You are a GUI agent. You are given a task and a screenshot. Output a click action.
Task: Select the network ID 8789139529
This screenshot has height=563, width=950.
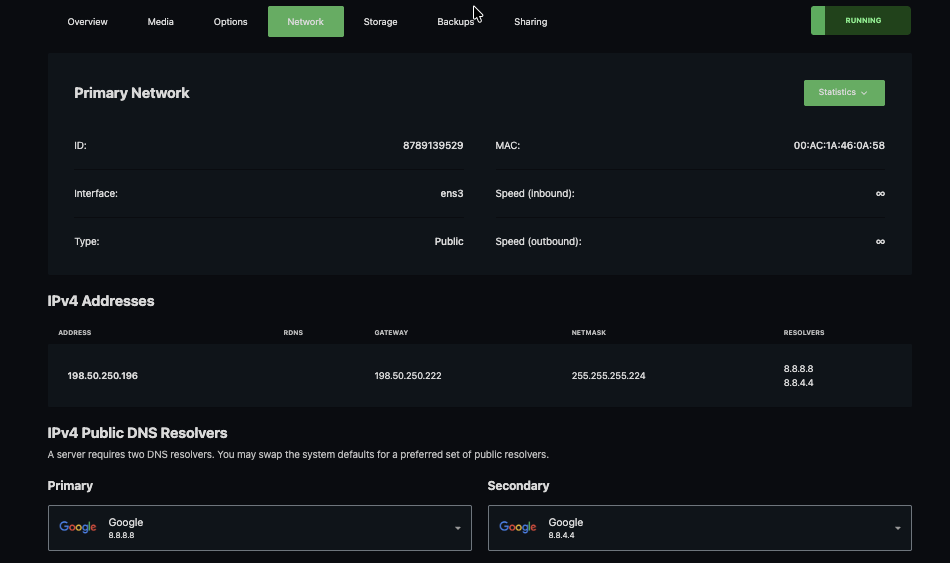pyautogui.click(x=433, y=145)
